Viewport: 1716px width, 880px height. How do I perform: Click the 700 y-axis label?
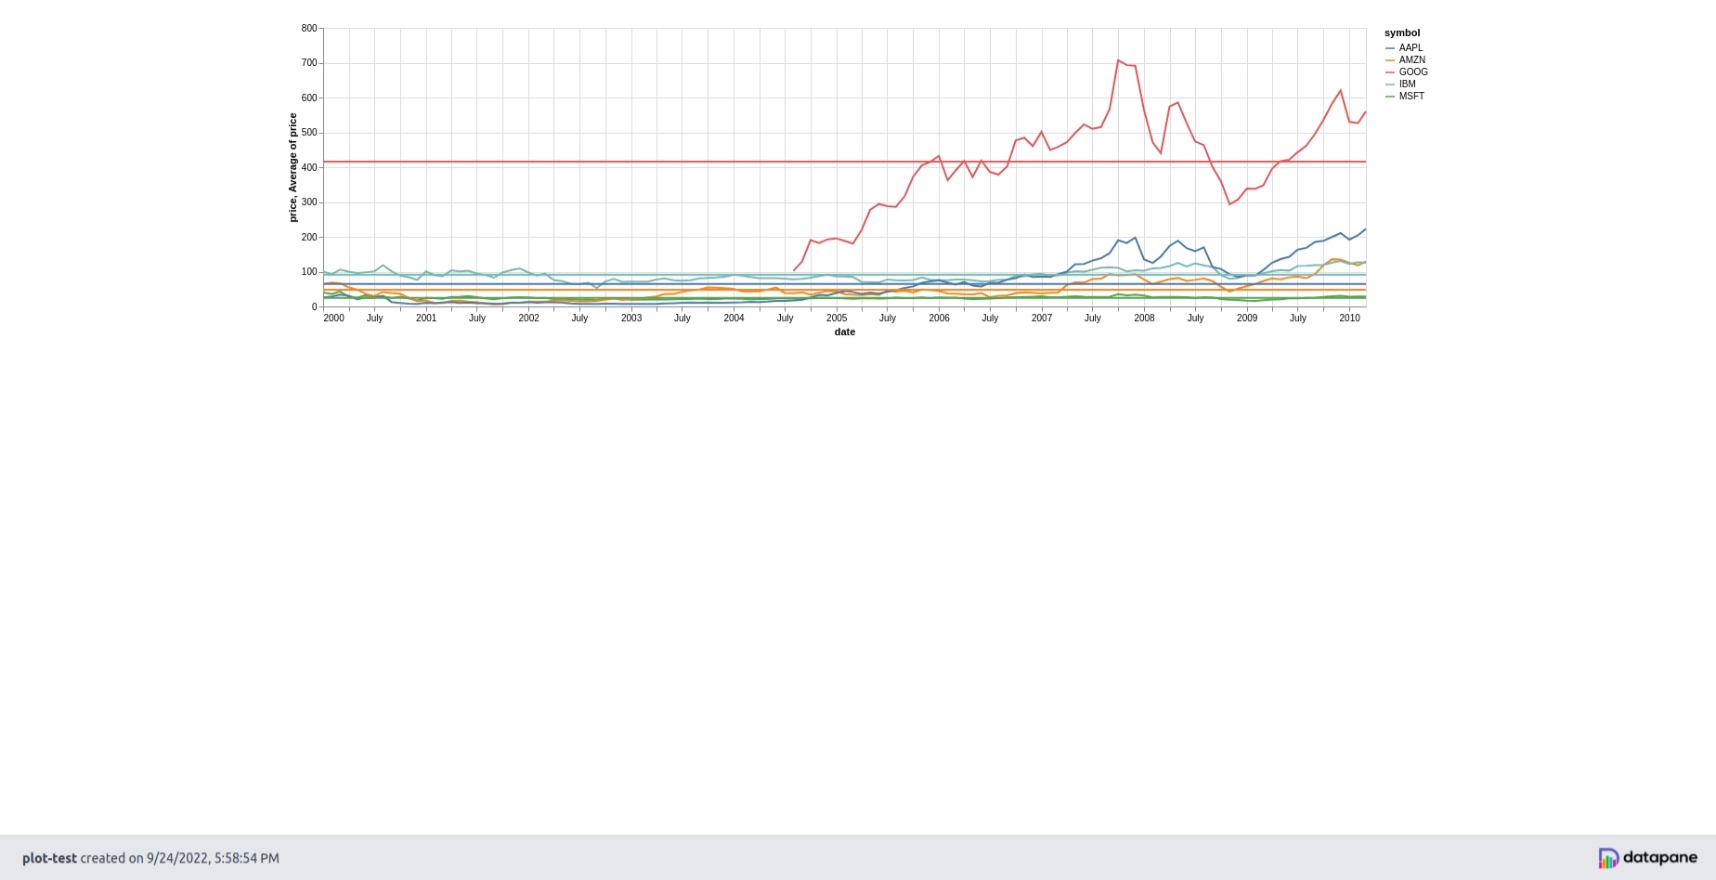point(309,63)
